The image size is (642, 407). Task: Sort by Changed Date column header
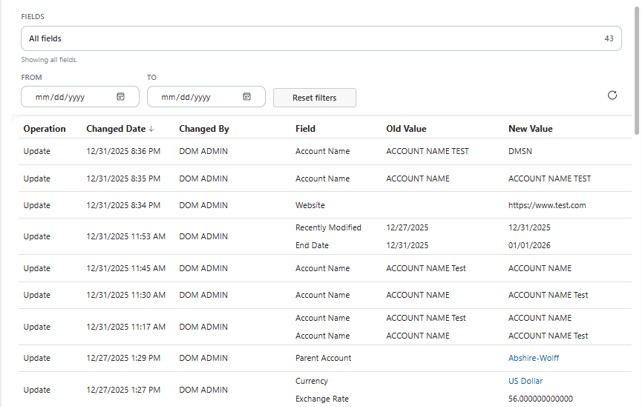[120, 129]
